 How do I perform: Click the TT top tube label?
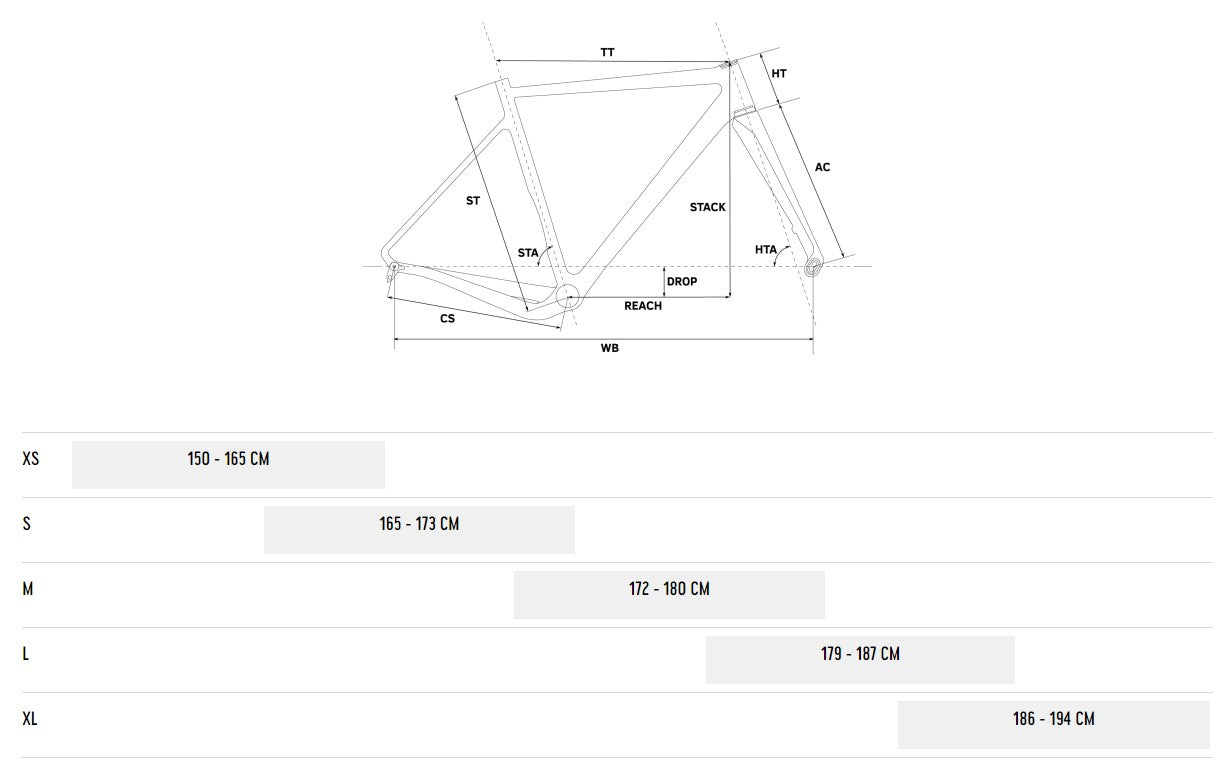click(607, 51)
